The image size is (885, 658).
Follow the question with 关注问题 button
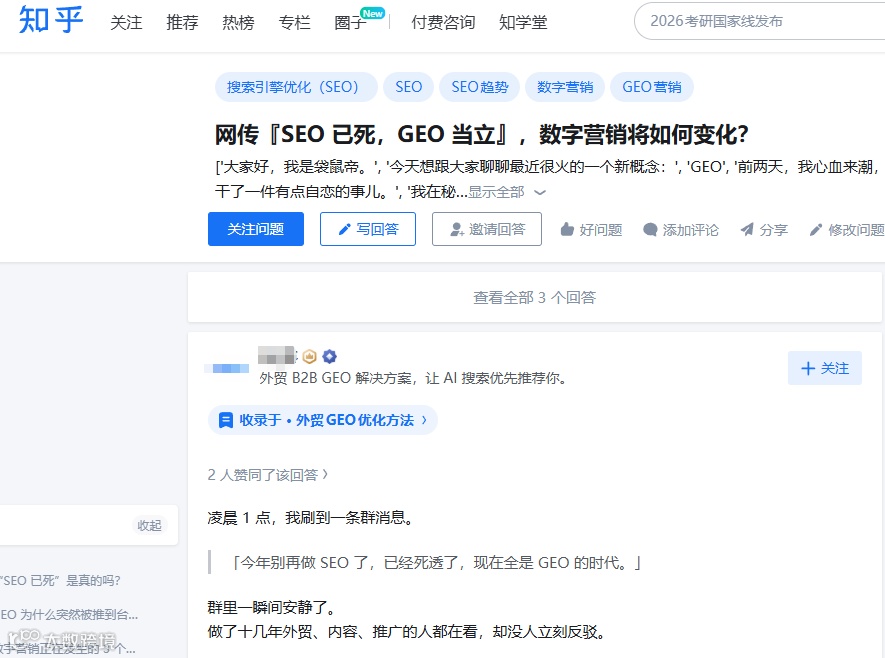click(256, 229)
